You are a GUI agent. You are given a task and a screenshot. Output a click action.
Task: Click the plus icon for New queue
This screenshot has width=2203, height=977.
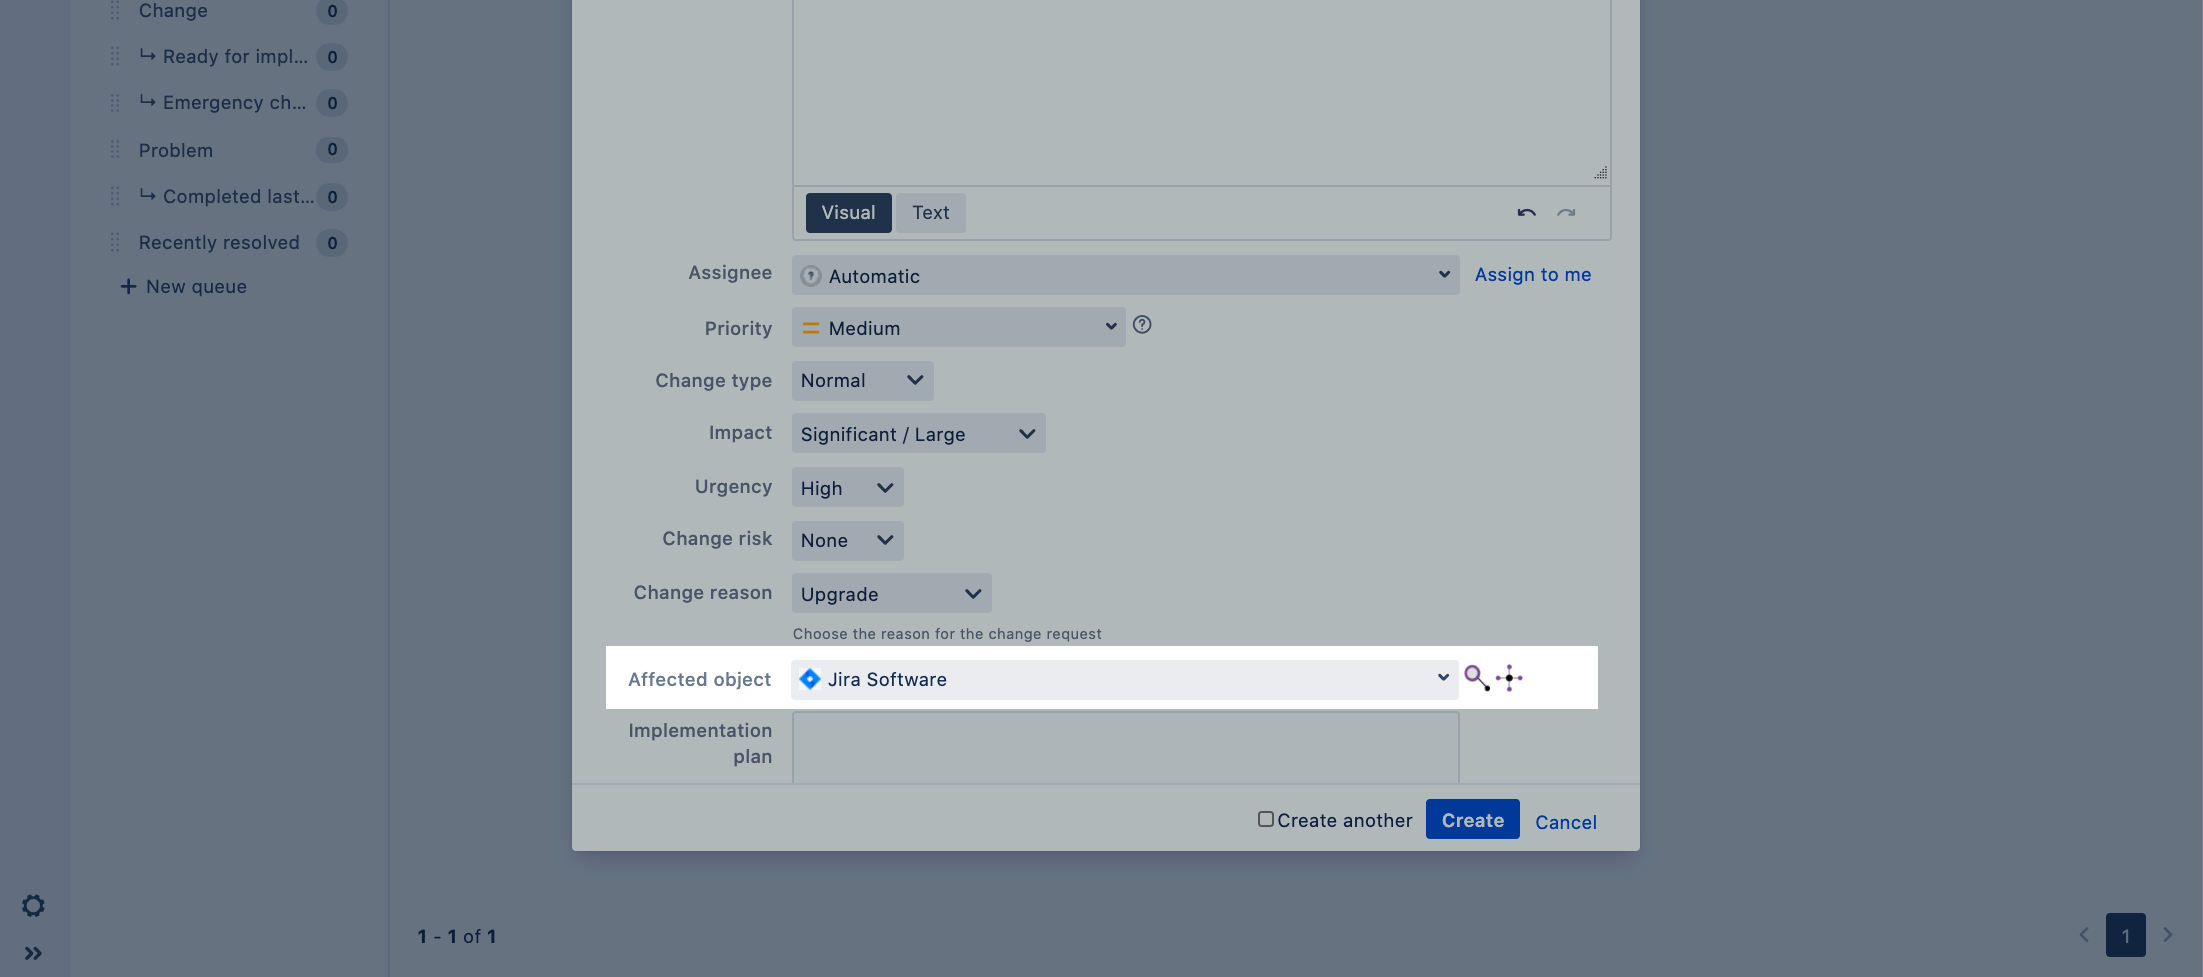(128, 287)
